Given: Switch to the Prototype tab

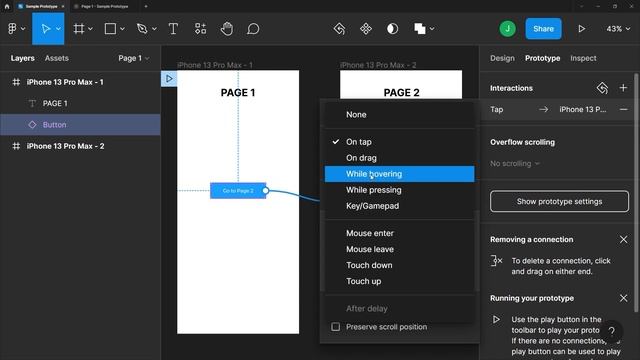Looking at the screenshot, I should tap(542, 58).
